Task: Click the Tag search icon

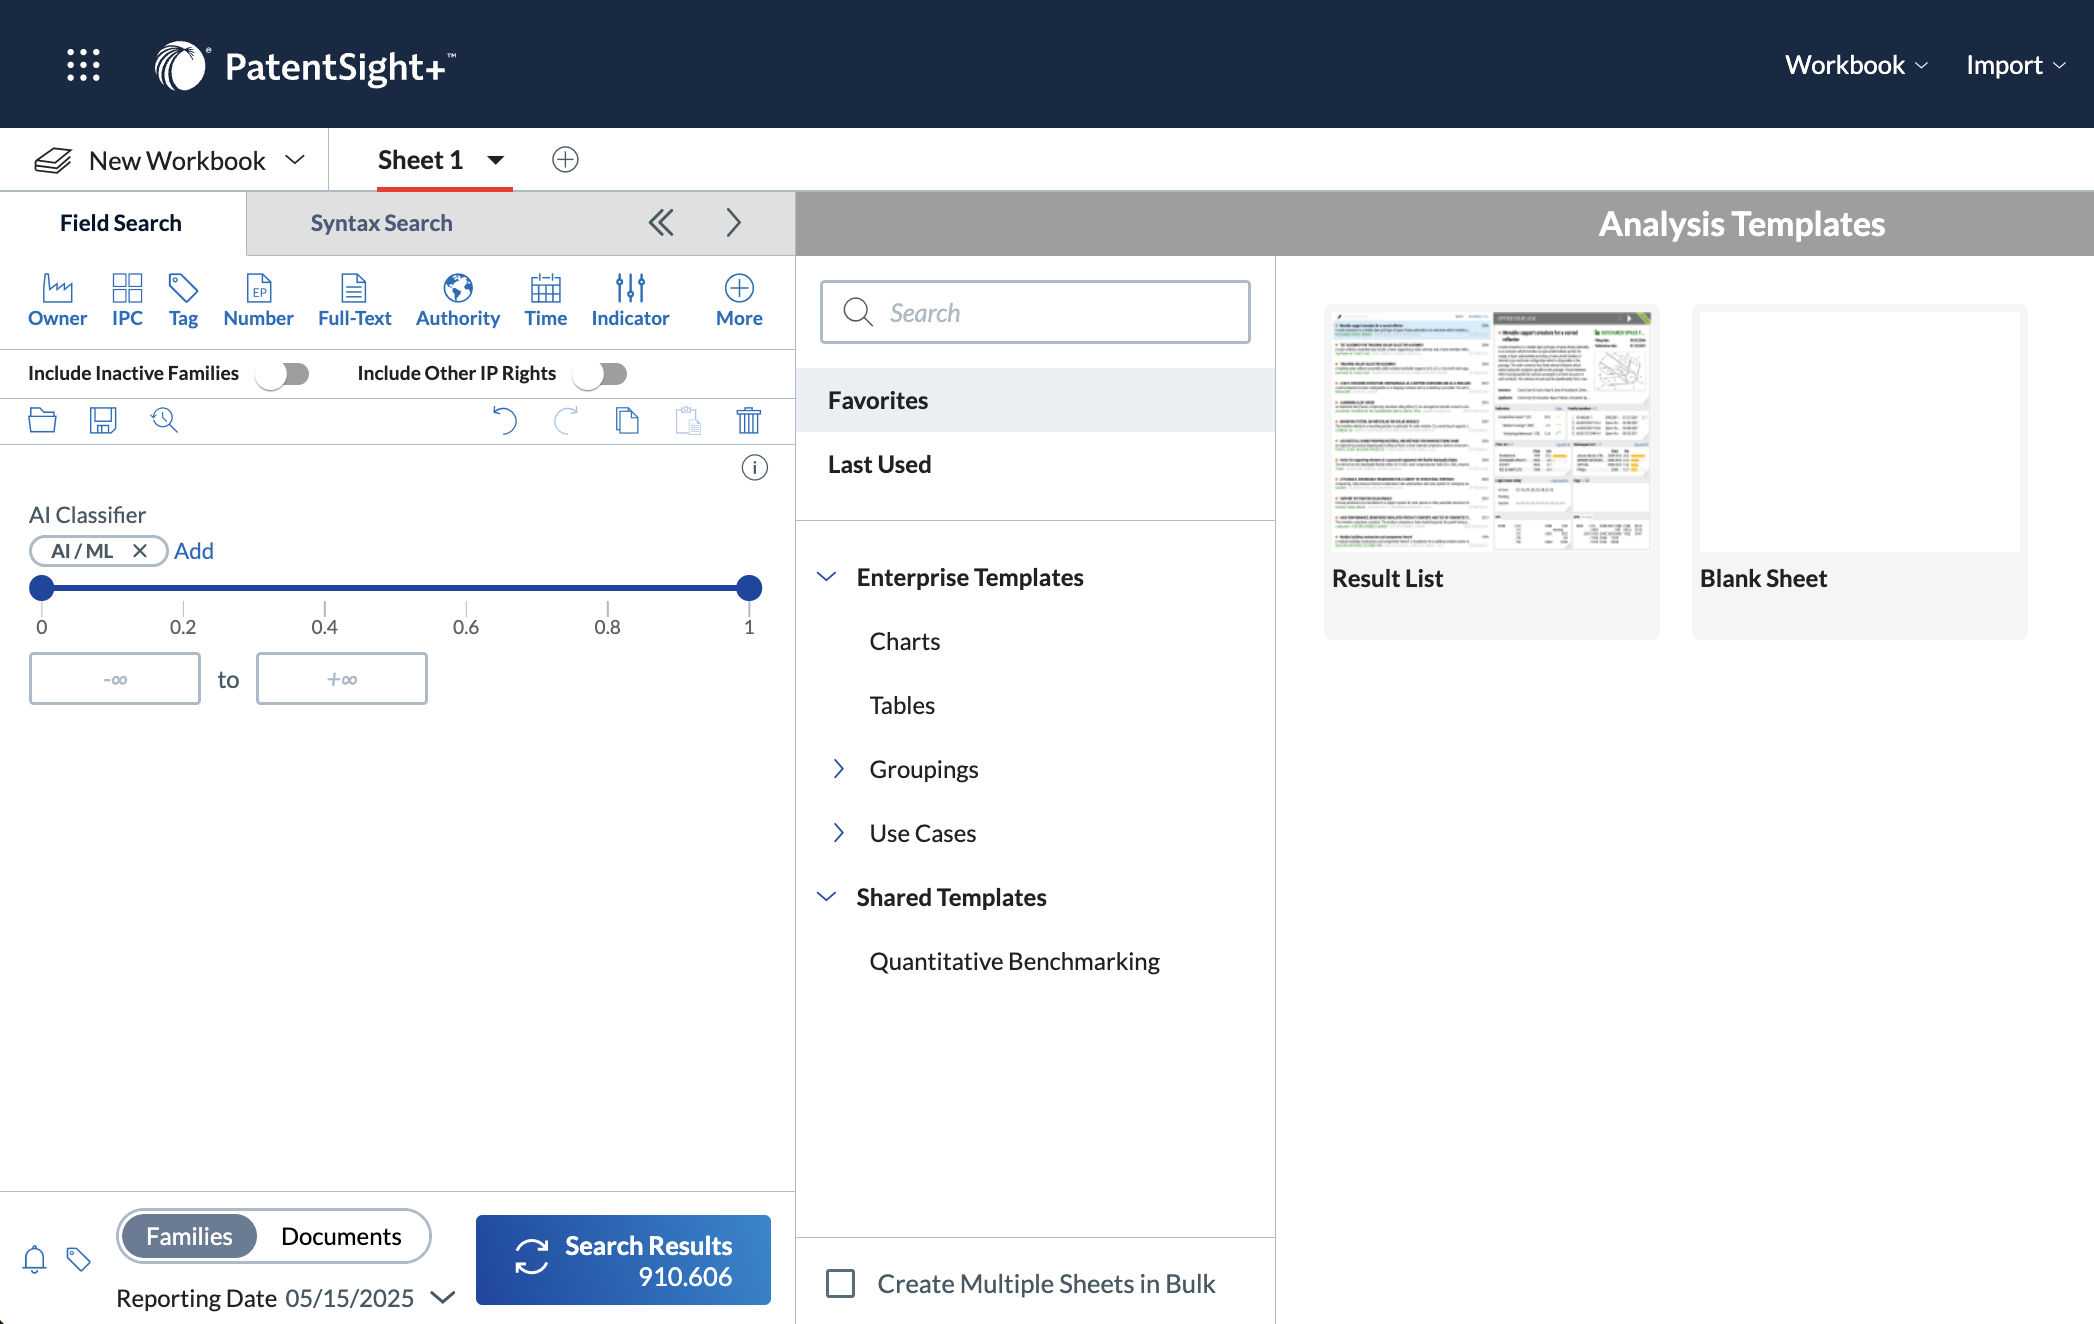Action: coord(183,298)
